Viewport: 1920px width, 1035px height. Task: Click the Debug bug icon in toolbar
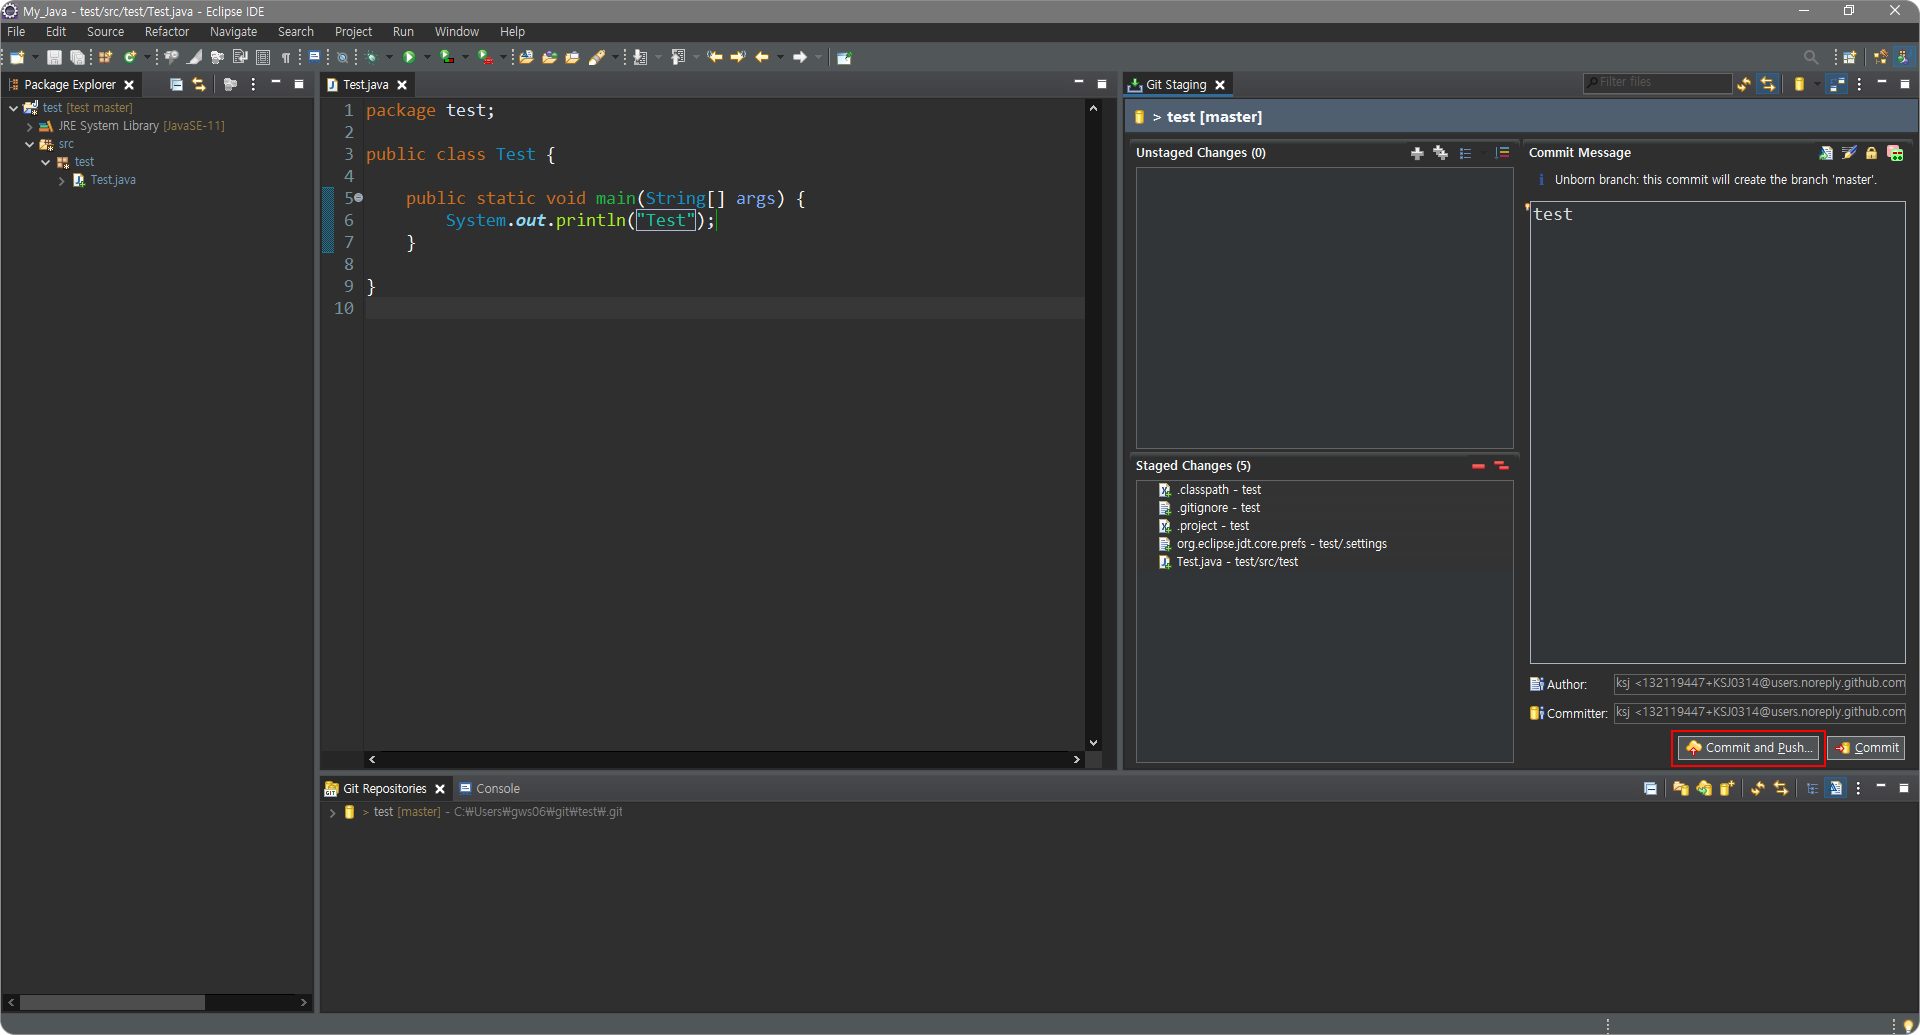[x=371, y=58]
